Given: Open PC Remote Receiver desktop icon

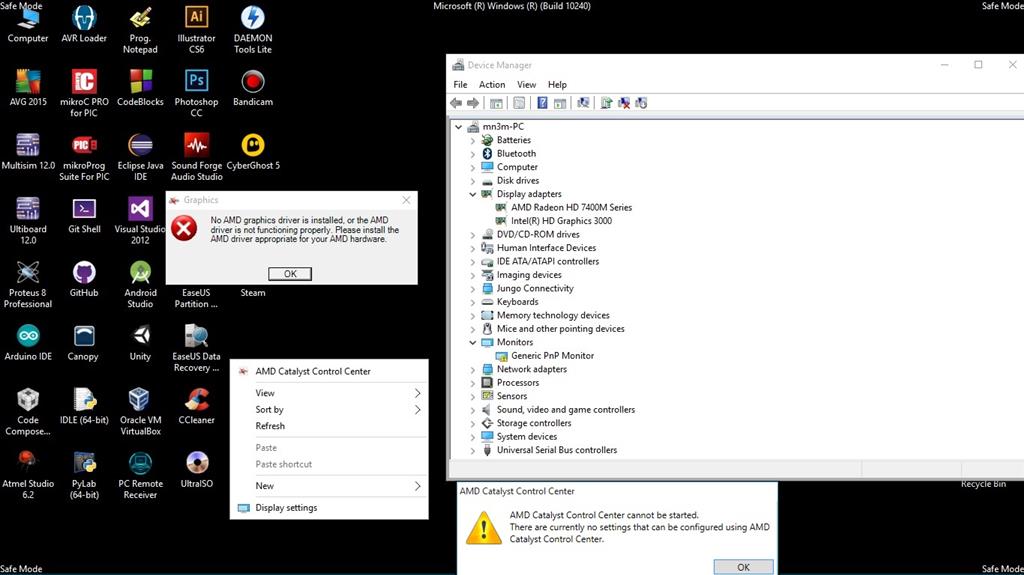Looking at the screenshot, I should pyautogui.click(x=140, y=475).
